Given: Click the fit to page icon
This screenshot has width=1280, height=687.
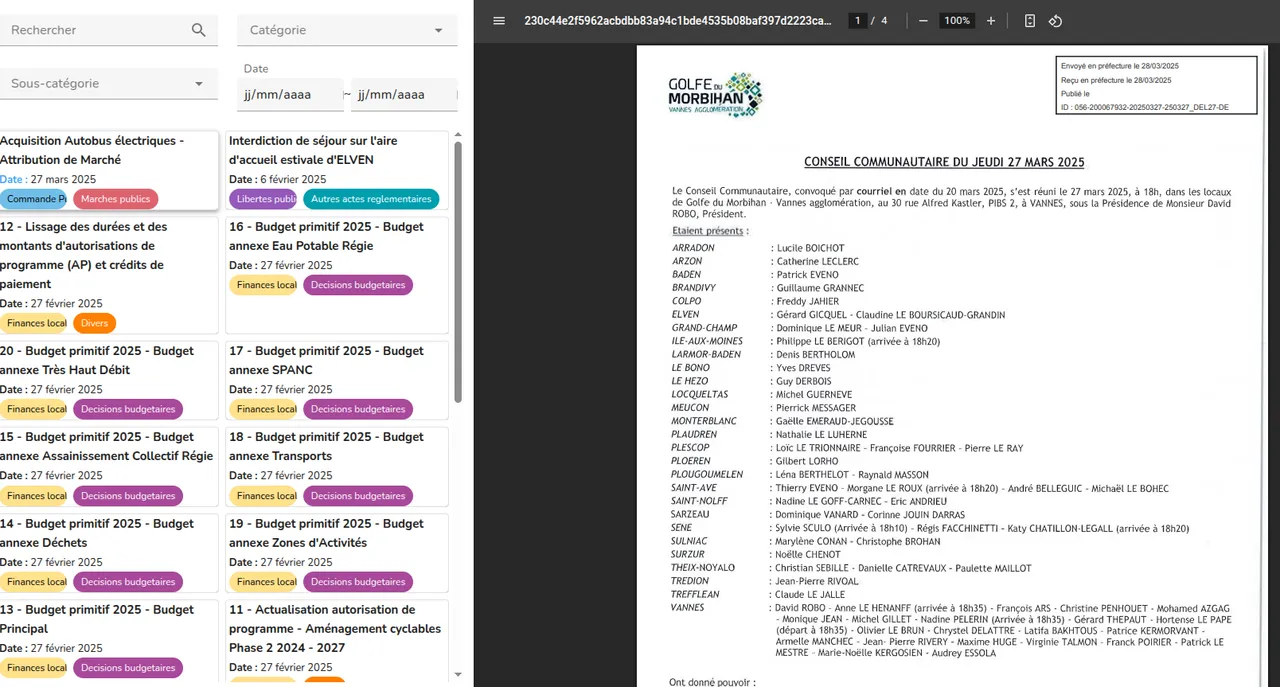Looking at the screenshot, I should 1030,20.
